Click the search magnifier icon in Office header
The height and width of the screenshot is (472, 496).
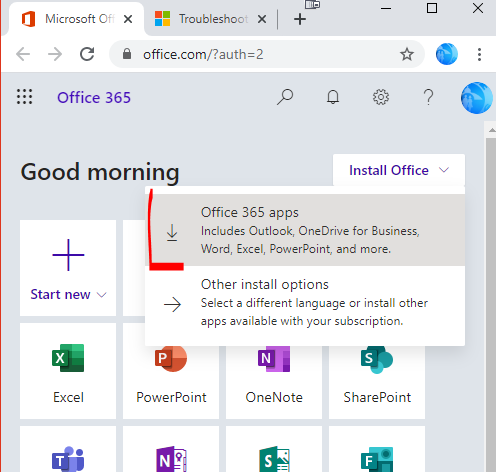pos(285,97)
